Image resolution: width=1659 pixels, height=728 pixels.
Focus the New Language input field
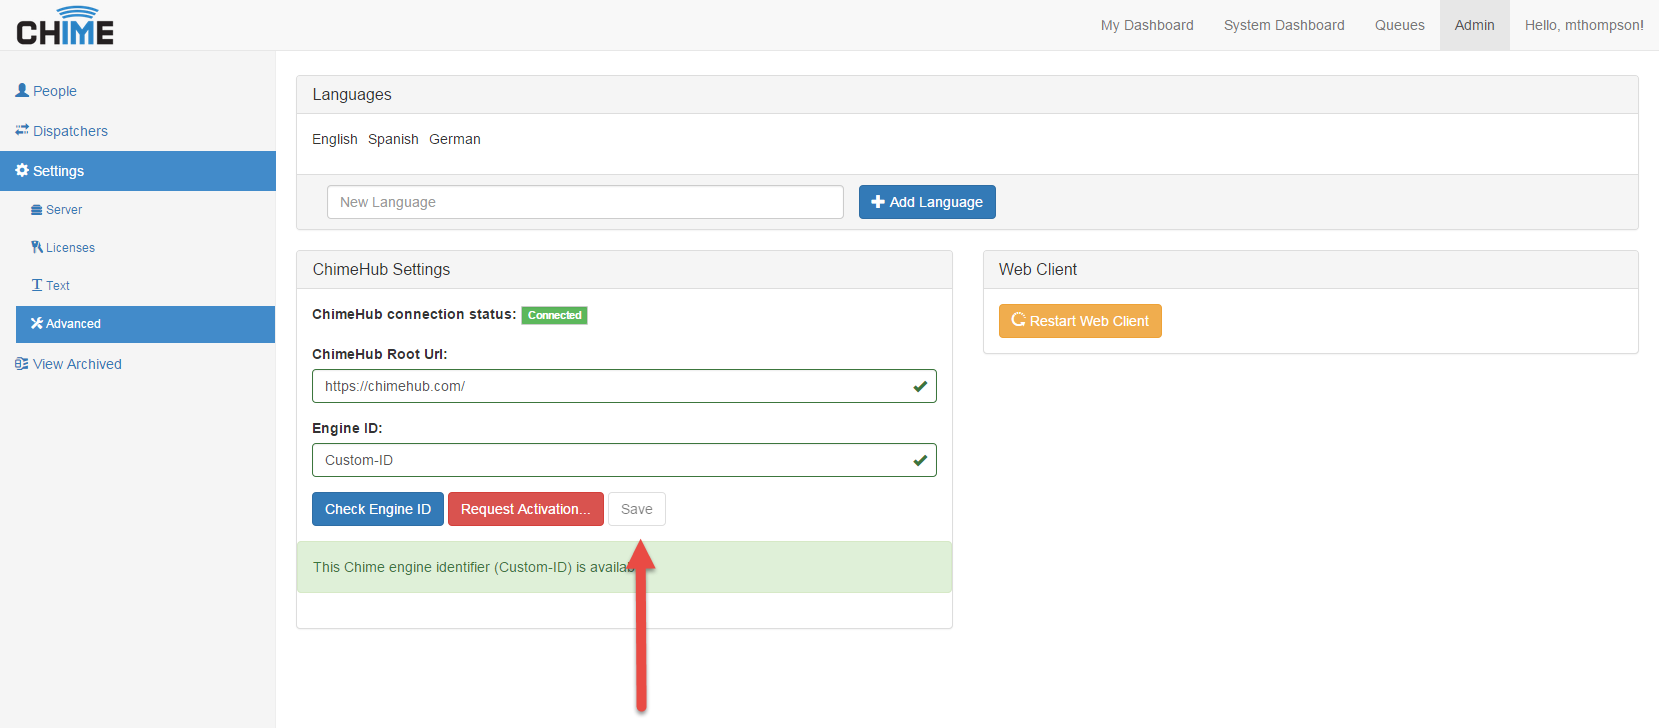585,202
